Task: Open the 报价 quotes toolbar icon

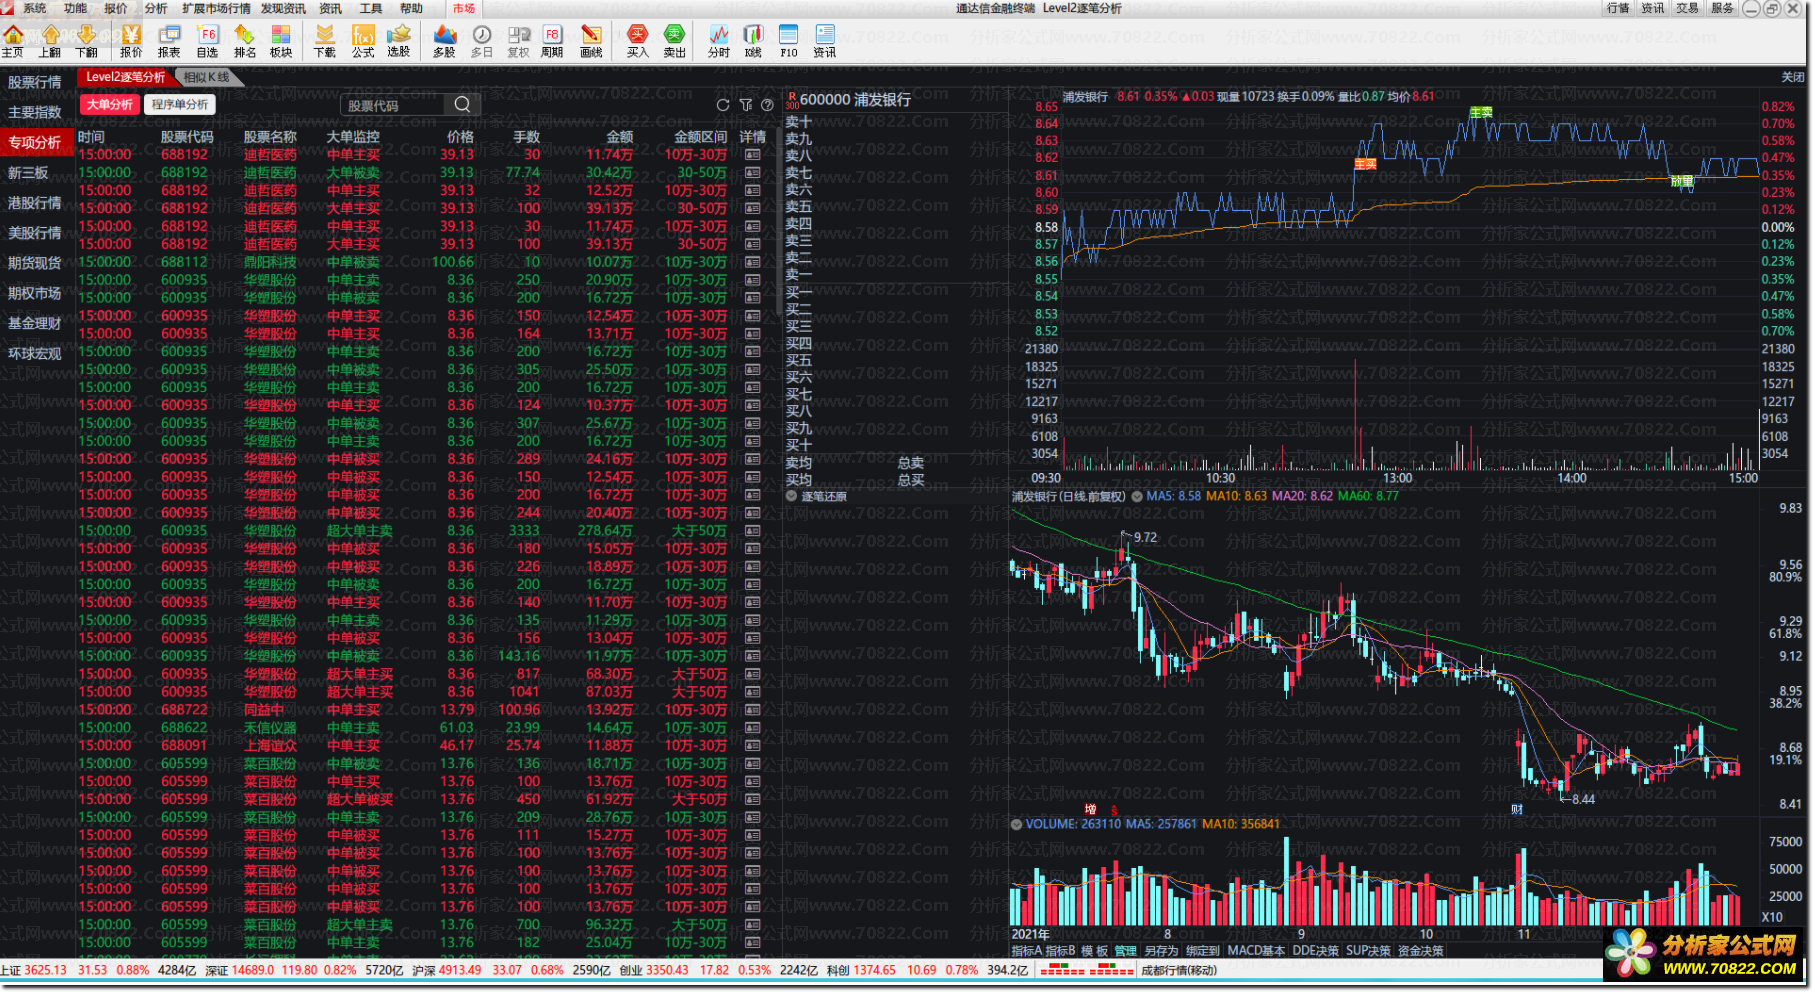Action: [131, 42]
